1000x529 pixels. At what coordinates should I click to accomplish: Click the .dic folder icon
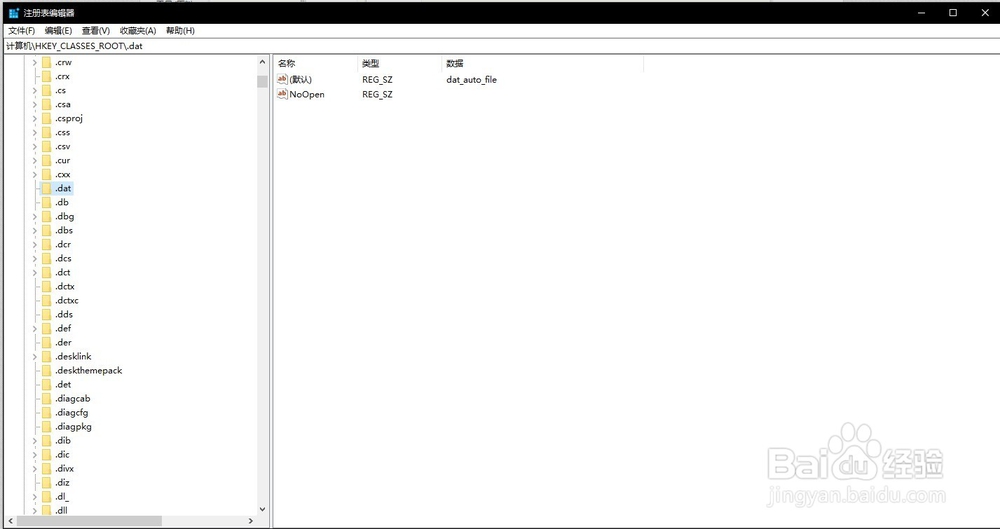click(x=46, y=455)
